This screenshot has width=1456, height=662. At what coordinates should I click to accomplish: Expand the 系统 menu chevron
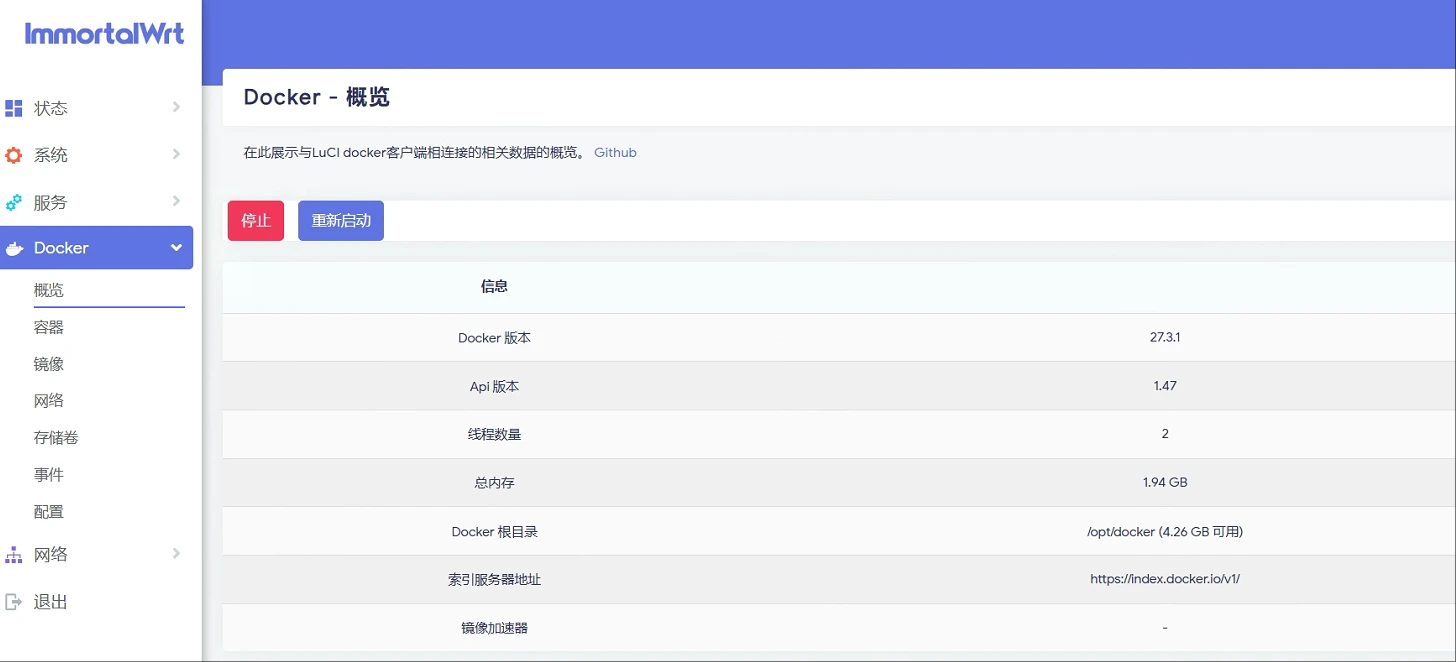point(176,154)
